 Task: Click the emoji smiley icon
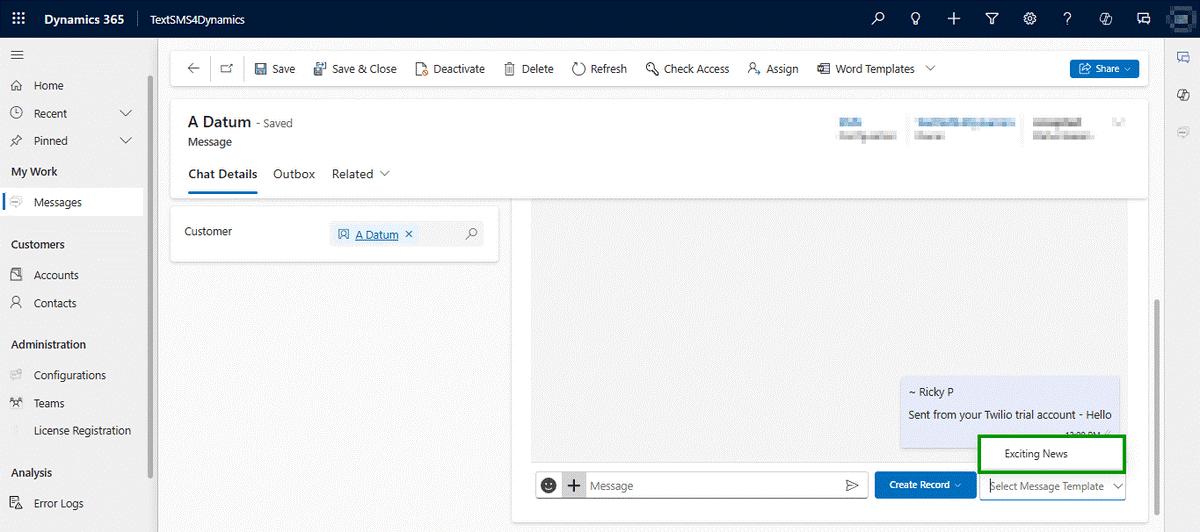[548, 485]
